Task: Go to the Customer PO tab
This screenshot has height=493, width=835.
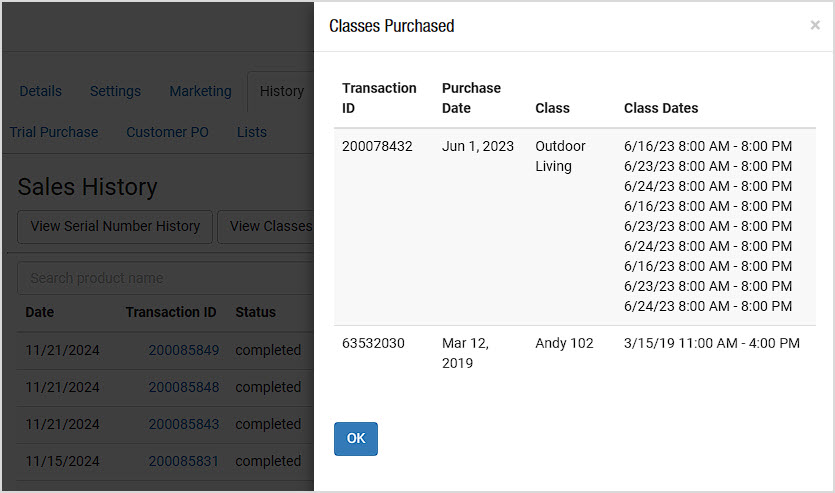Action: [167, 132]
